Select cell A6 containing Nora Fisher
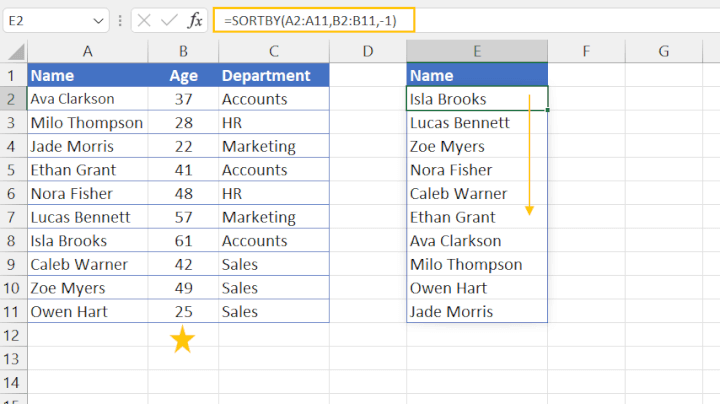Screen dimensions: 720x404 pos(88,193)
